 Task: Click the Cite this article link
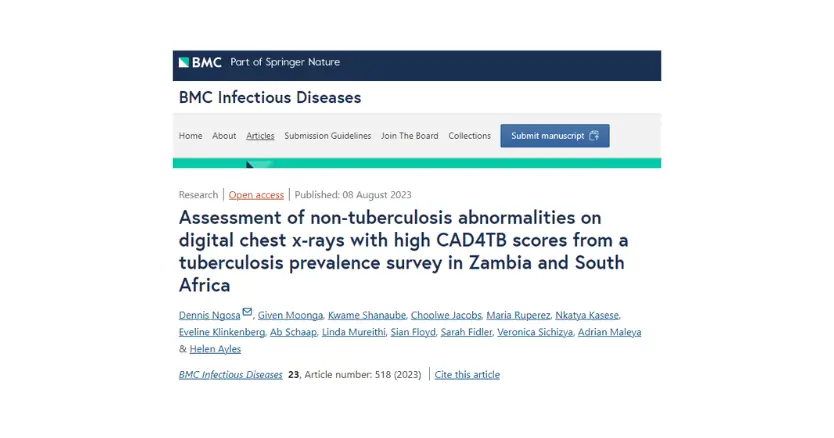click(467, 375)
